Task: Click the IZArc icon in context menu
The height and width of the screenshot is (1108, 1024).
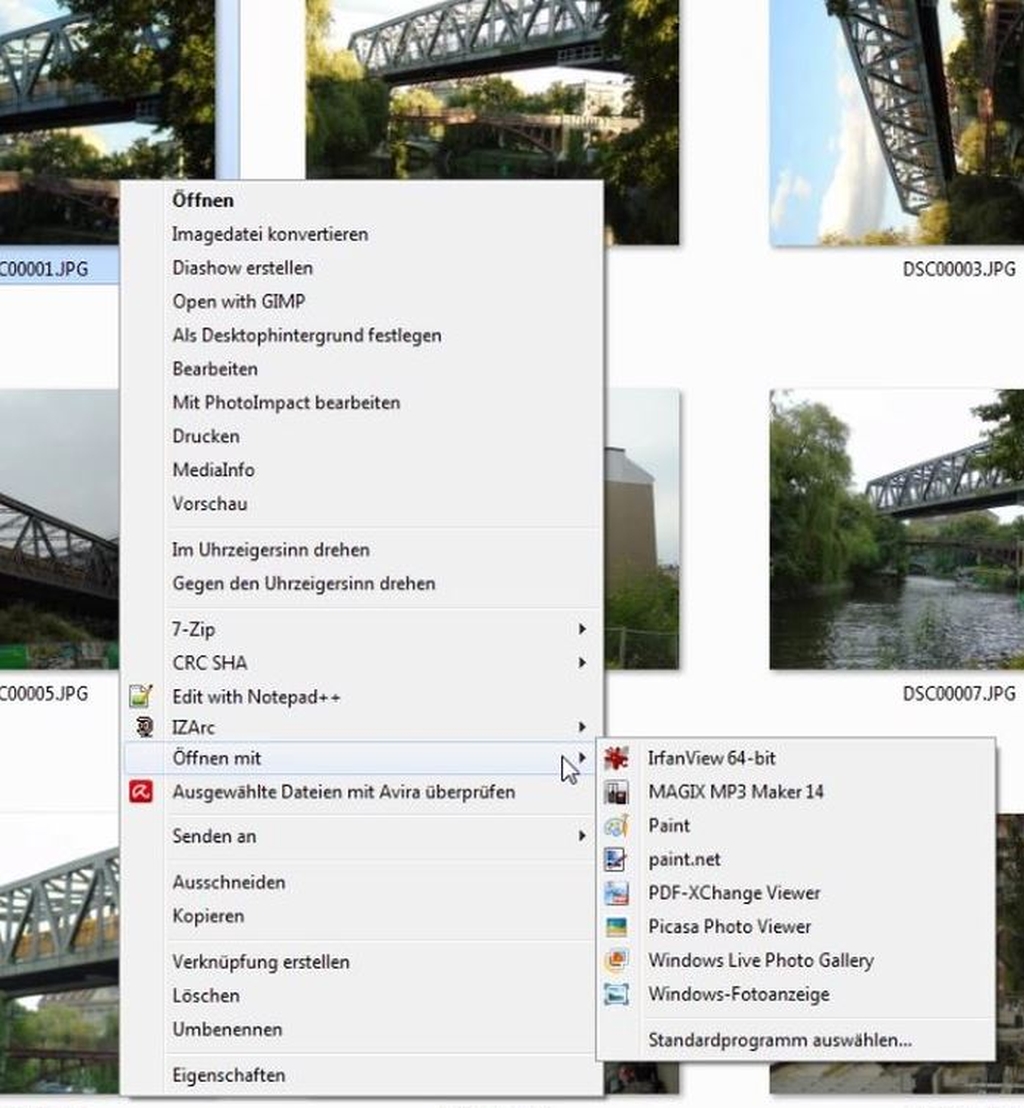Action: click(x=144, y=727)
